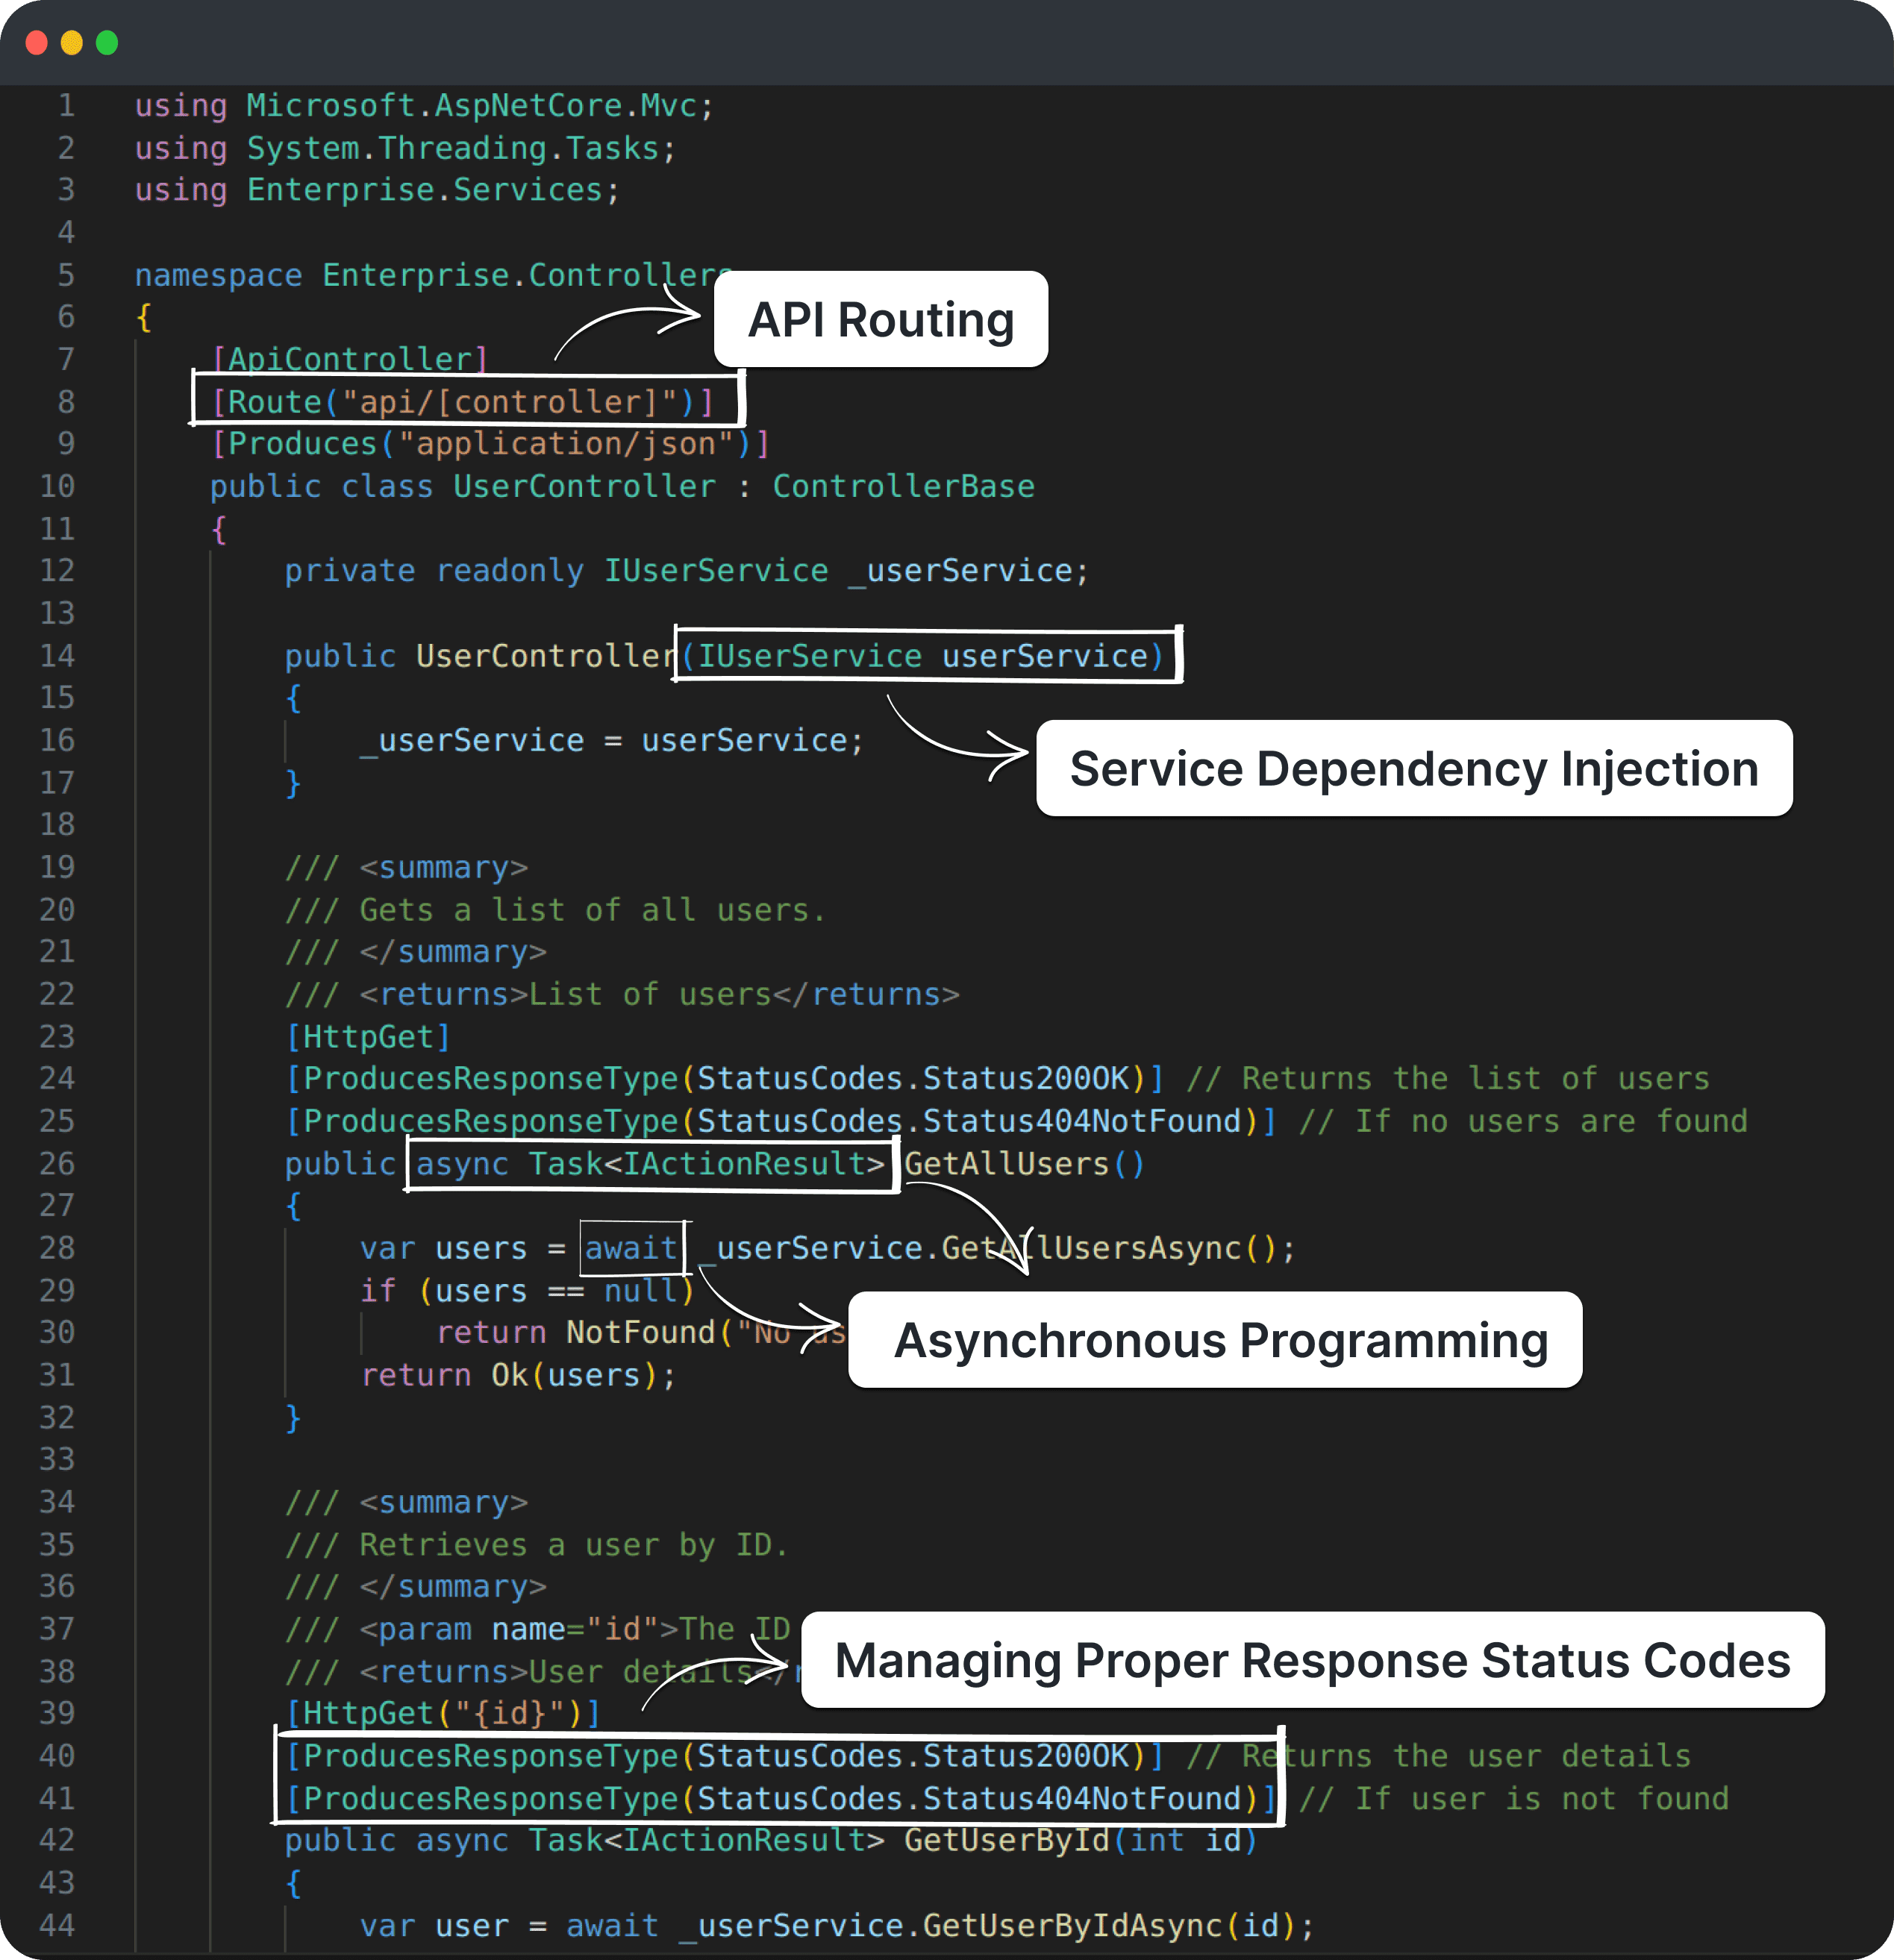Click the yellow minimize traffic light button
The image size is (1894, 1960).
coord(71,44)
